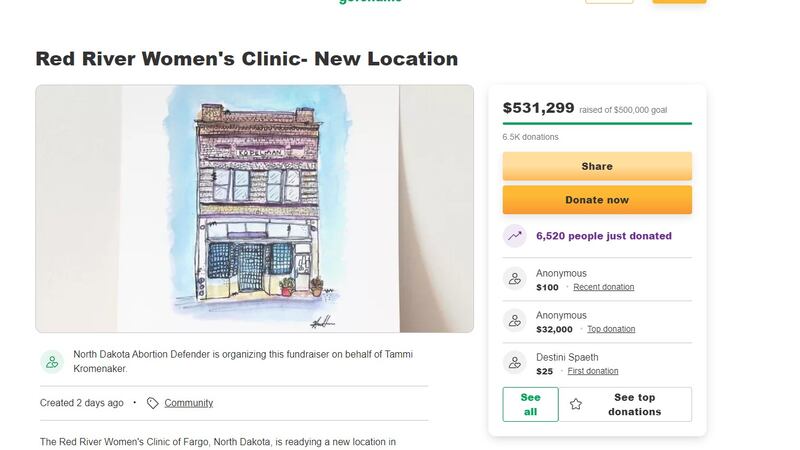Screen dimensions: 800x450
Task: Follow the Recent donation link
Action: pos(603,287)
